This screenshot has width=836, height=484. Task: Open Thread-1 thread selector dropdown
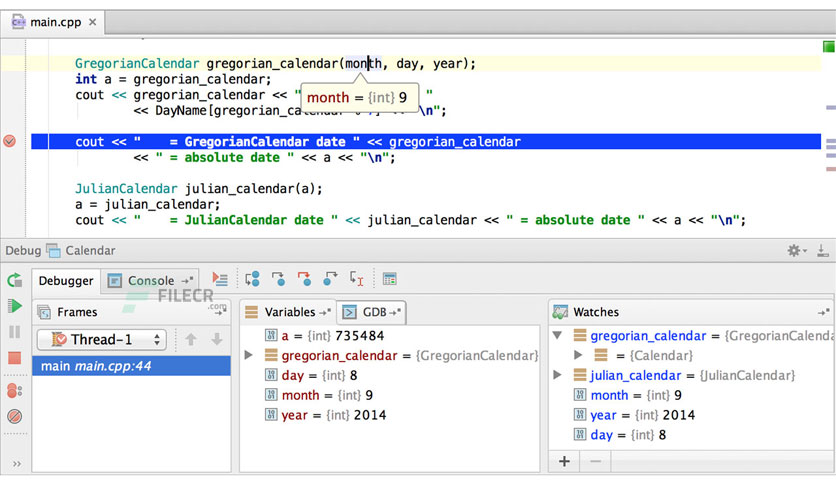[x=102, y=340]
